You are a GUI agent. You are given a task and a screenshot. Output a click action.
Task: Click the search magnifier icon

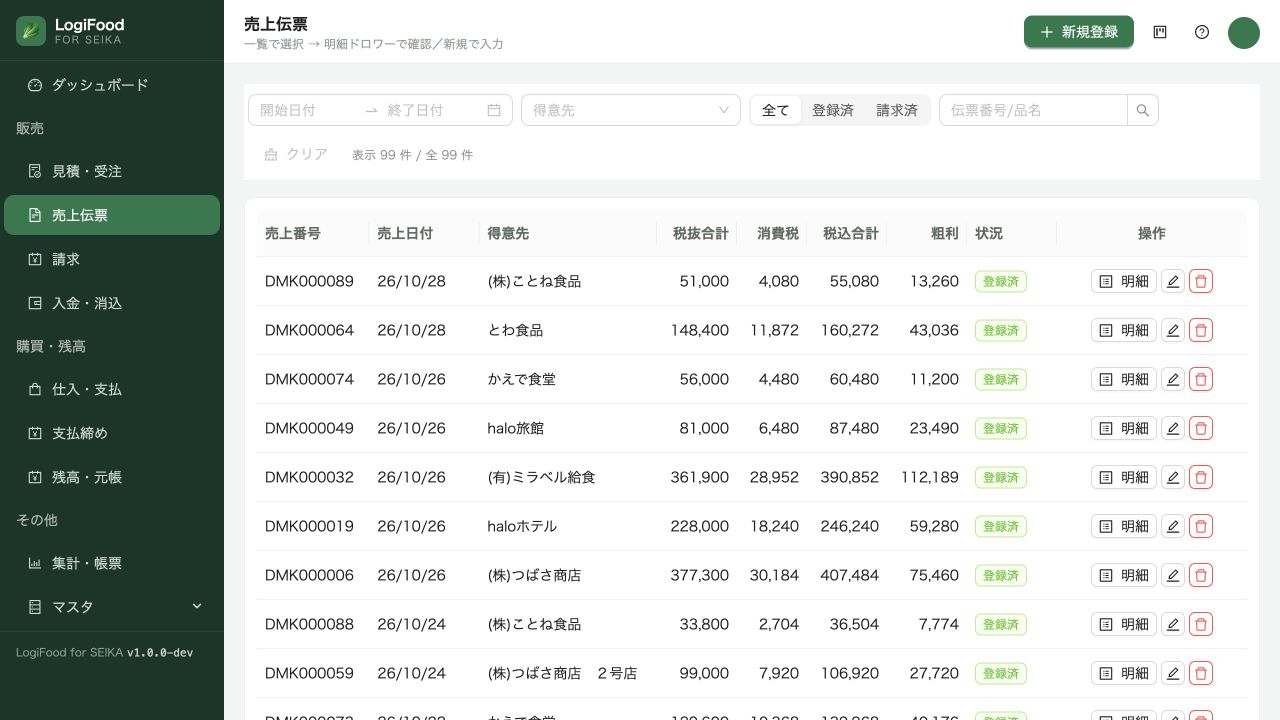pyautogui.click(x=1143, y=110)
